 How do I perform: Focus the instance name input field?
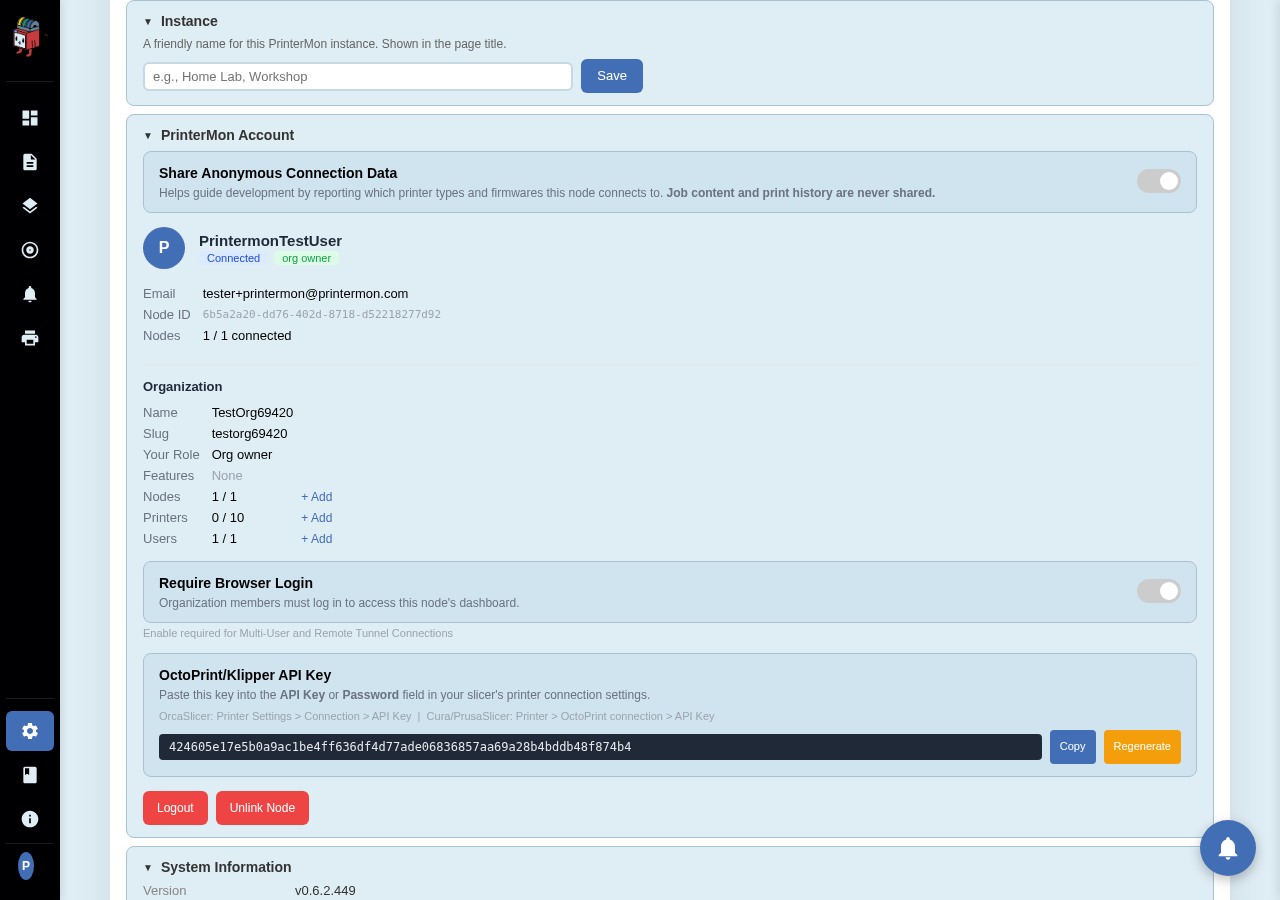pos(358,76)
